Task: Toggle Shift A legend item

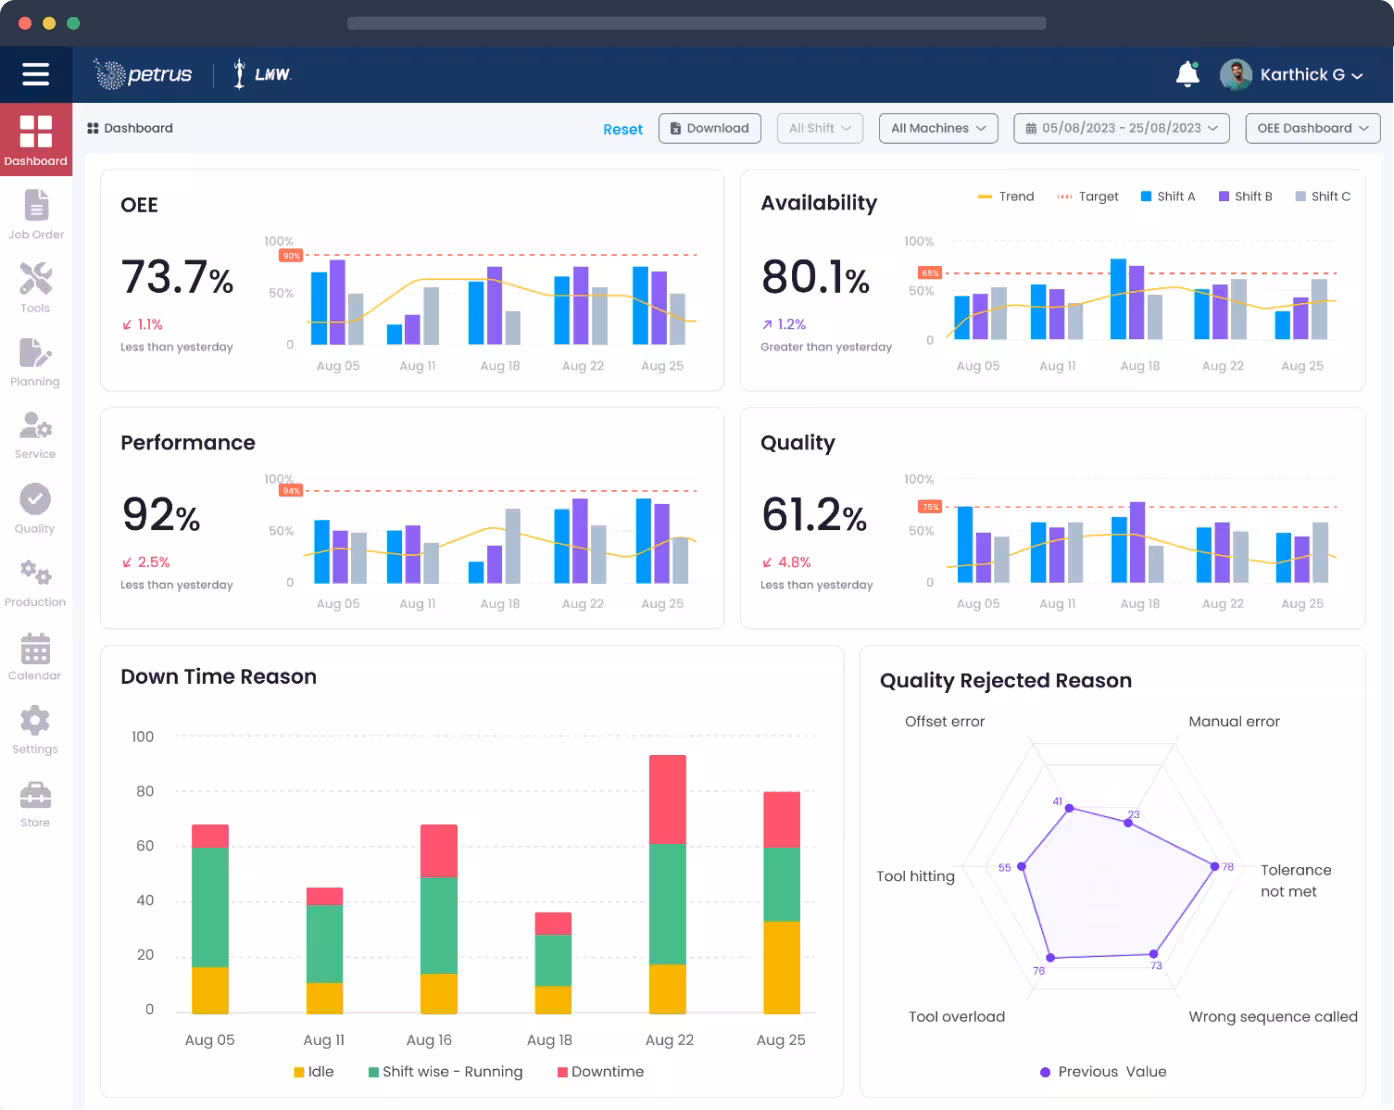Action: tap(1168, 196)
